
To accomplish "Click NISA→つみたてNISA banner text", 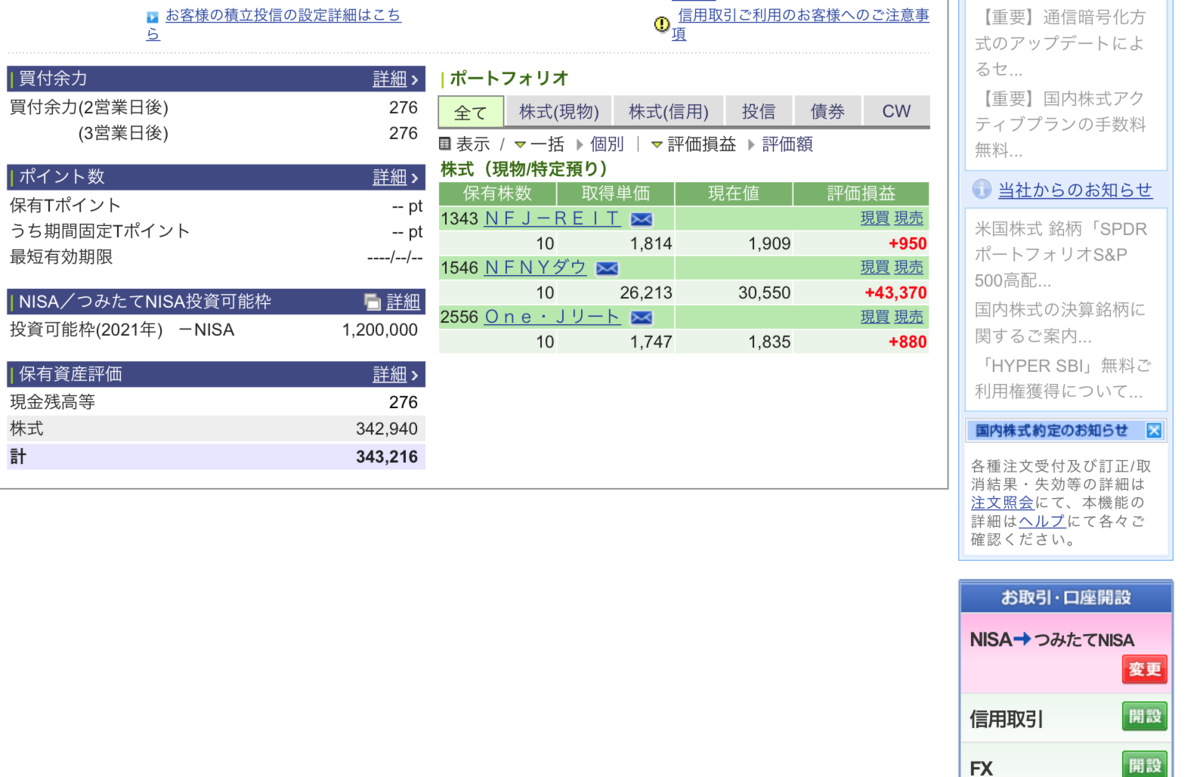I will (x=1052, y=640).
